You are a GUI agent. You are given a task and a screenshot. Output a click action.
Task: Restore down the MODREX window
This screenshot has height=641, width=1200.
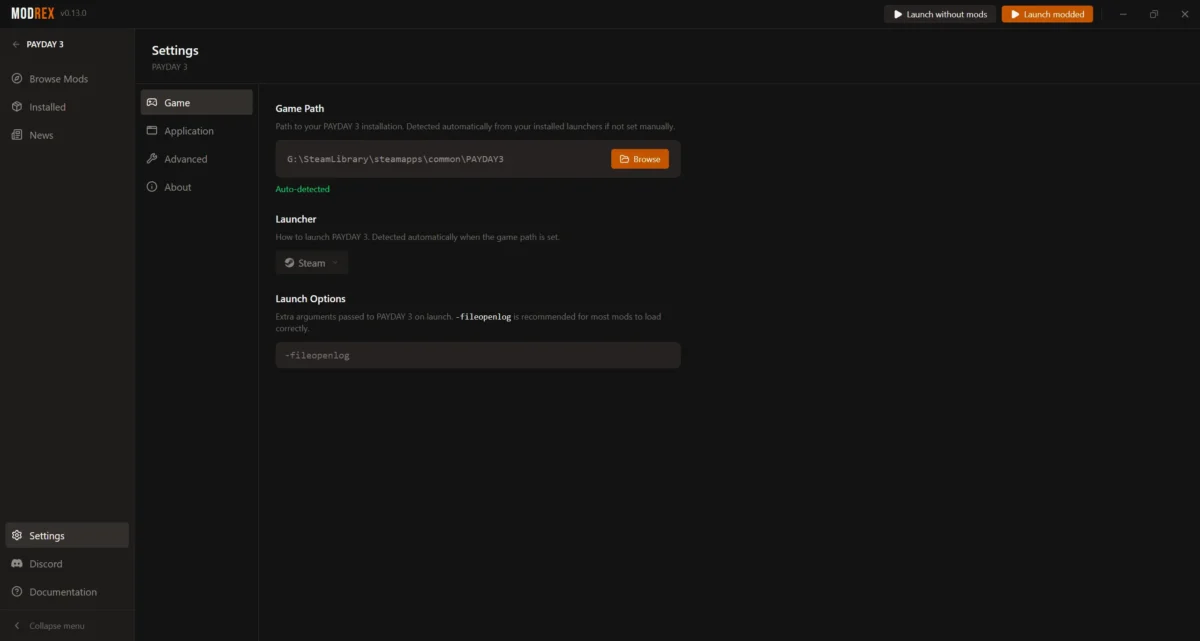(x=1154, y=14)
